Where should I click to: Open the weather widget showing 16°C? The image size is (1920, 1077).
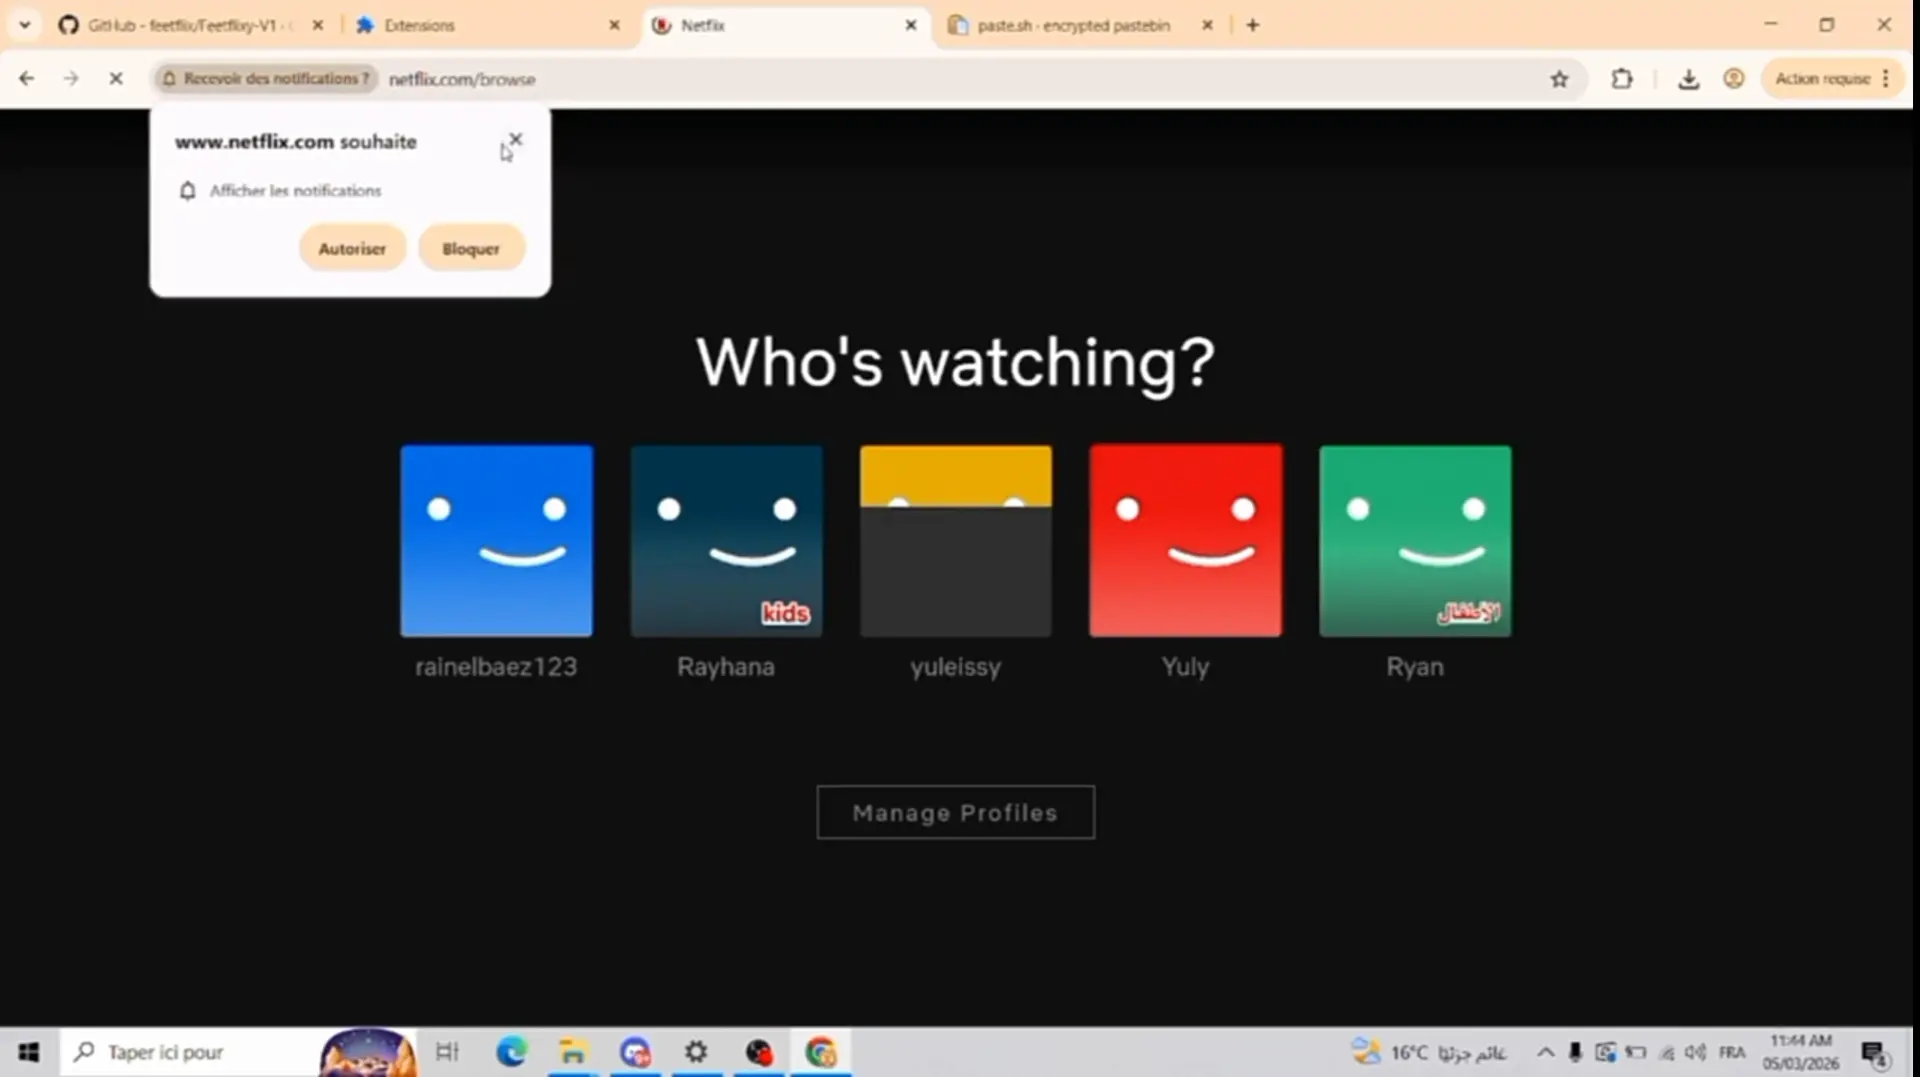coord(1430,1052)
